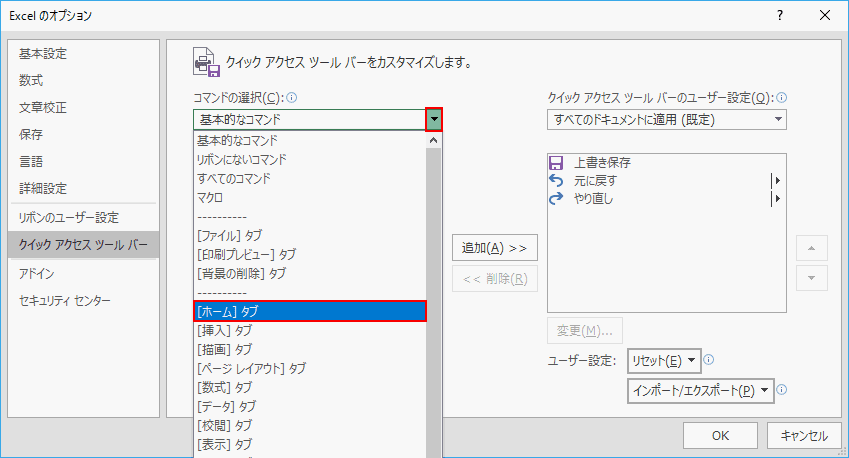Click the info icon next to コマンドの選択
This screenshot has height=458, width=849.
(x=292, y=97)
